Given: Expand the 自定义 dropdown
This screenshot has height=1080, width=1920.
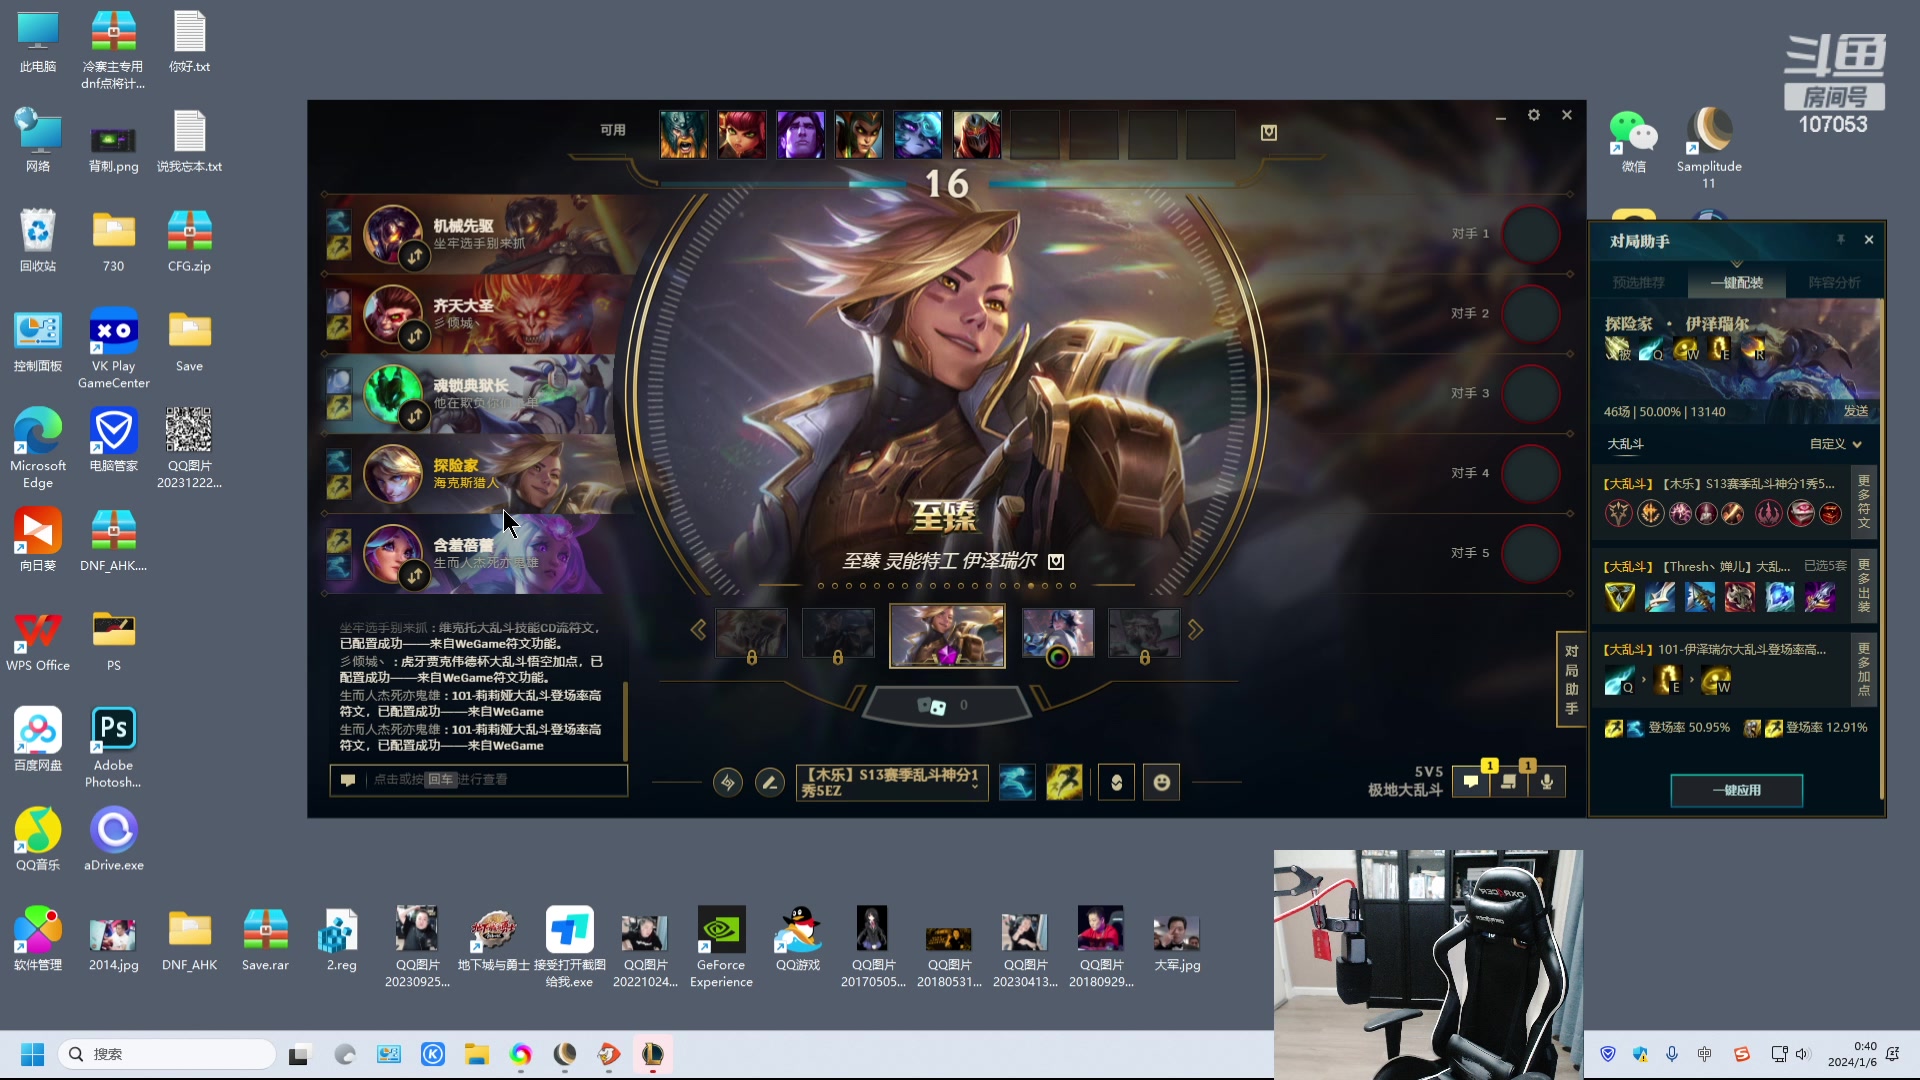Looking at the screenshot, I should [1836, 444].
